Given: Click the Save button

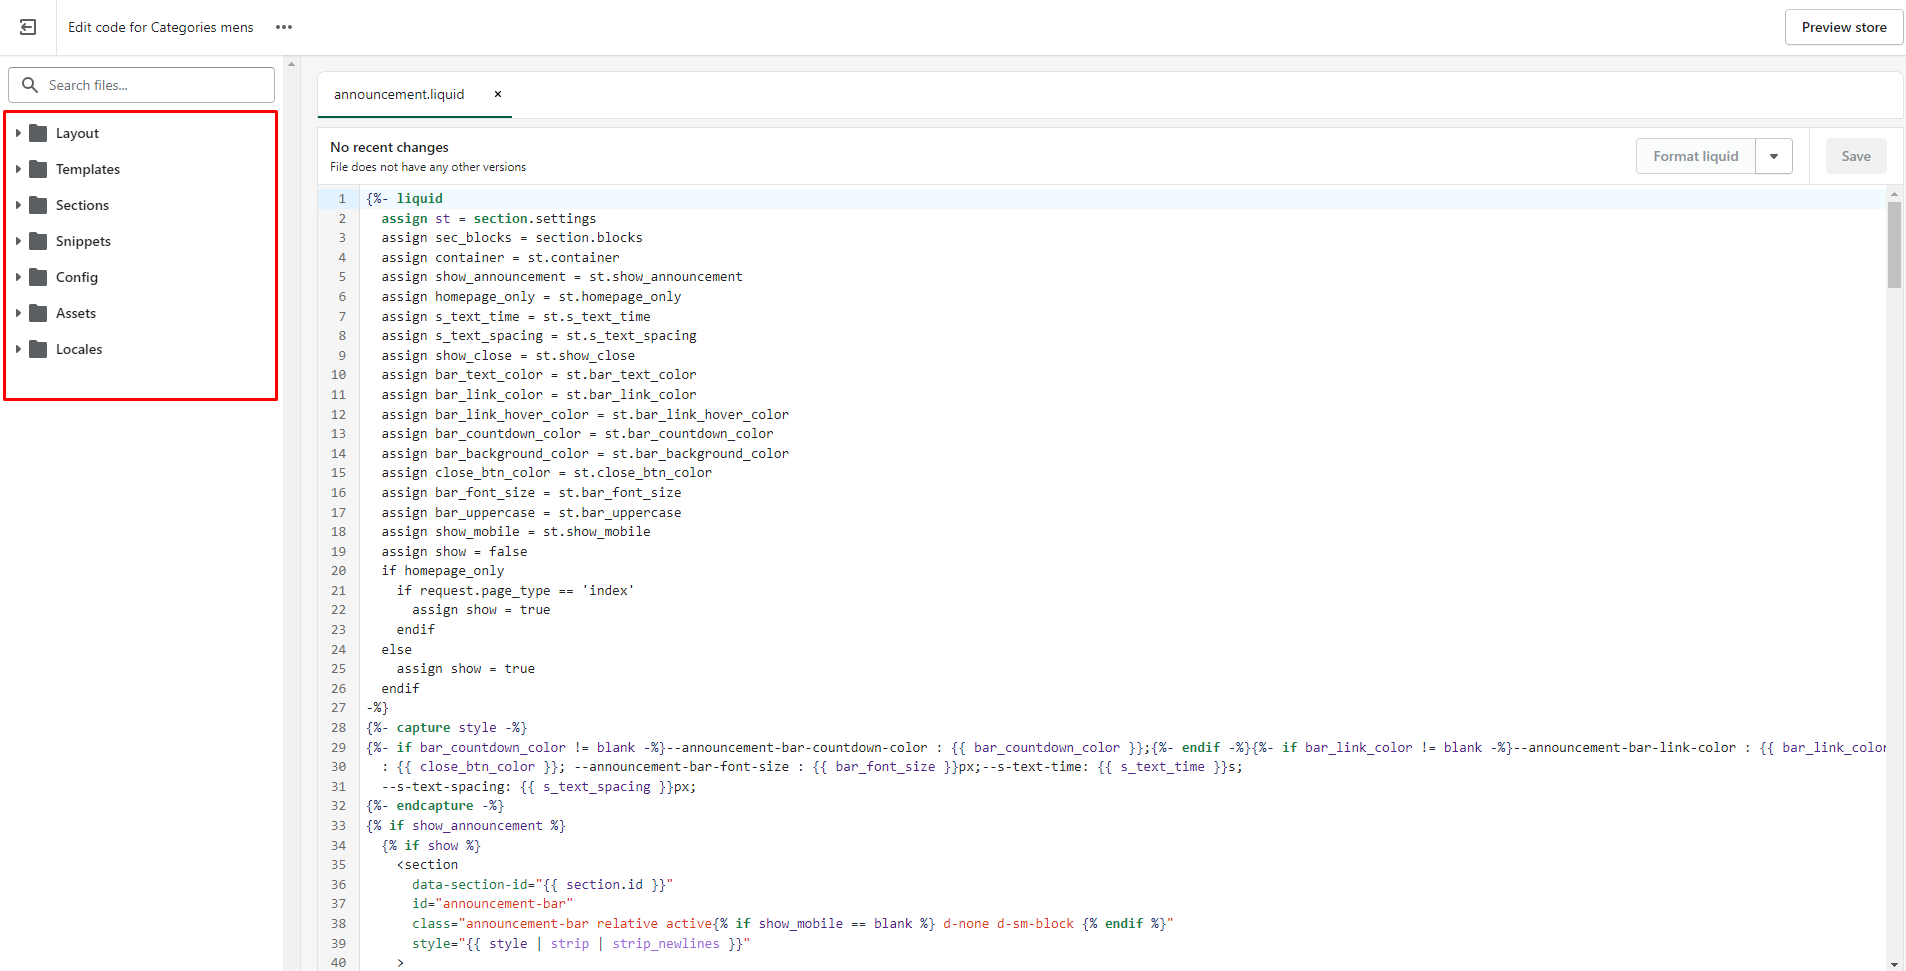Looking at the screenshot, I should click(x=1855, y=156).
